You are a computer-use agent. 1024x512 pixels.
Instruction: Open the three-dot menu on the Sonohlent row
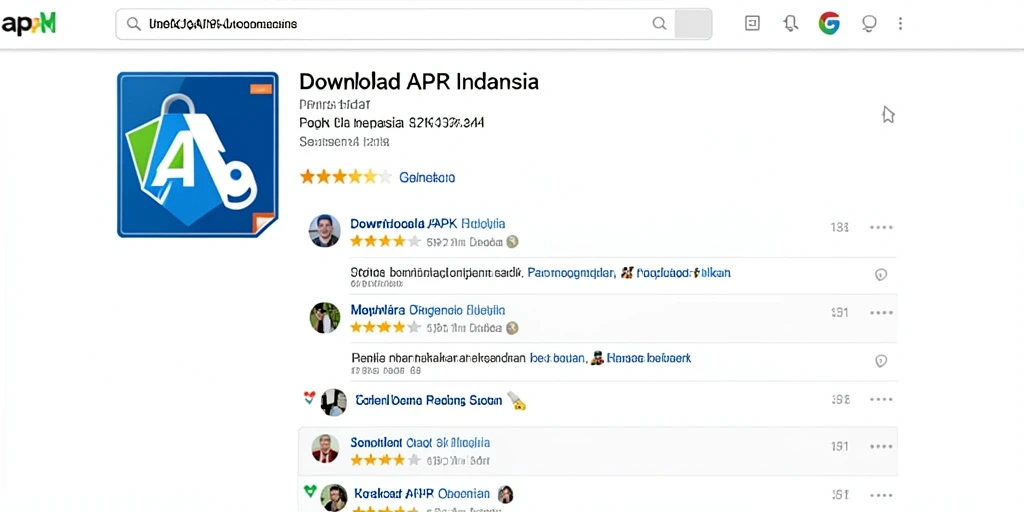tap(881, 447)
